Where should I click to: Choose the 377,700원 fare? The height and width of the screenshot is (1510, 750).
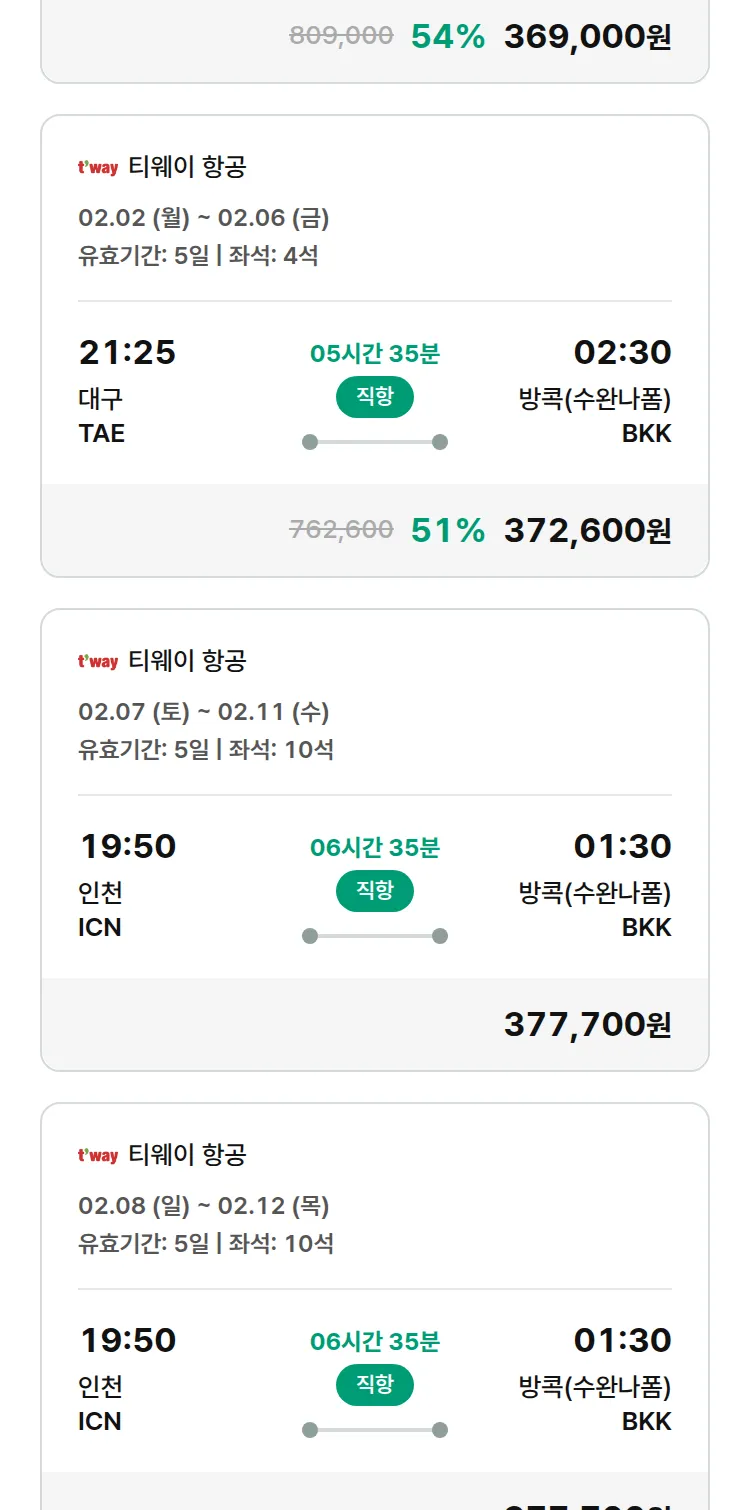pyautogui.click(x=587, y=1024)
